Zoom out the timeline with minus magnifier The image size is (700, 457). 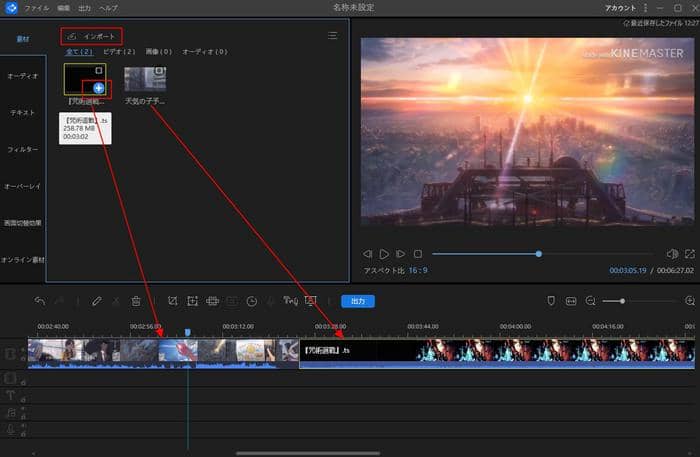pos(590,301)
